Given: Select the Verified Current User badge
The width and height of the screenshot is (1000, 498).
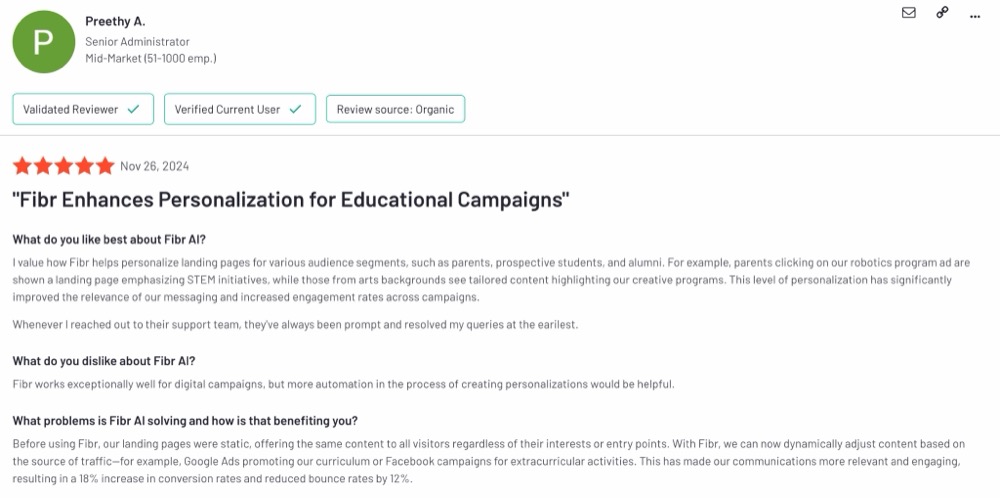Looking at the screenshot, I should click(240, 109).
